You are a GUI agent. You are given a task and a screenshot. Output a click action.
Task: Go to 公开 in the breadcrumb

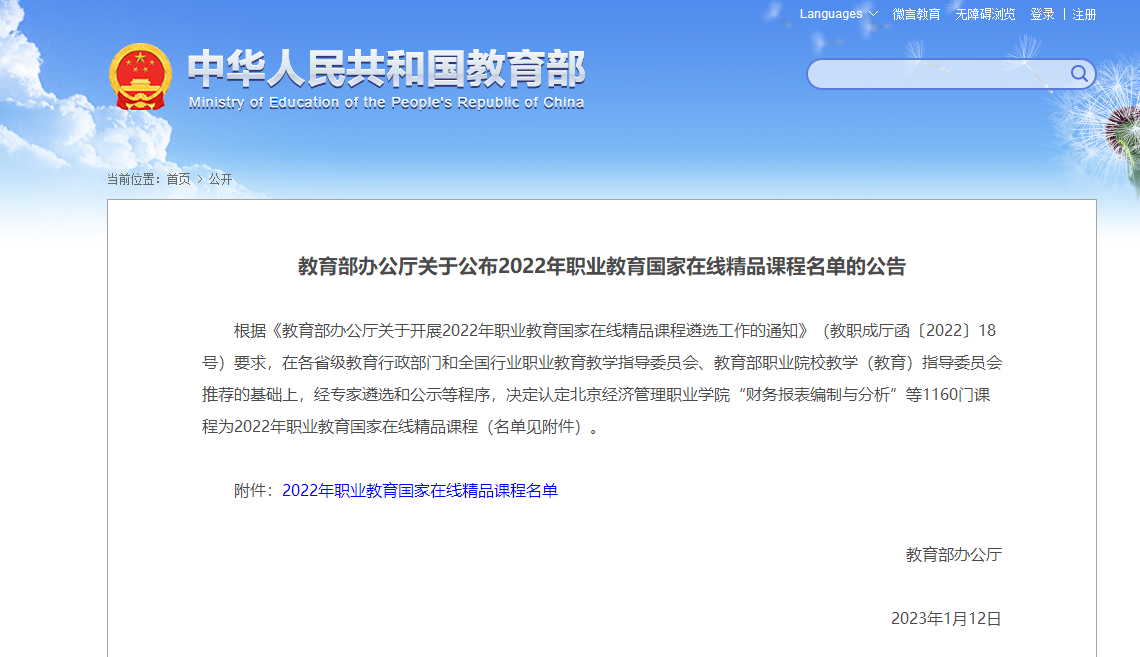220,179
